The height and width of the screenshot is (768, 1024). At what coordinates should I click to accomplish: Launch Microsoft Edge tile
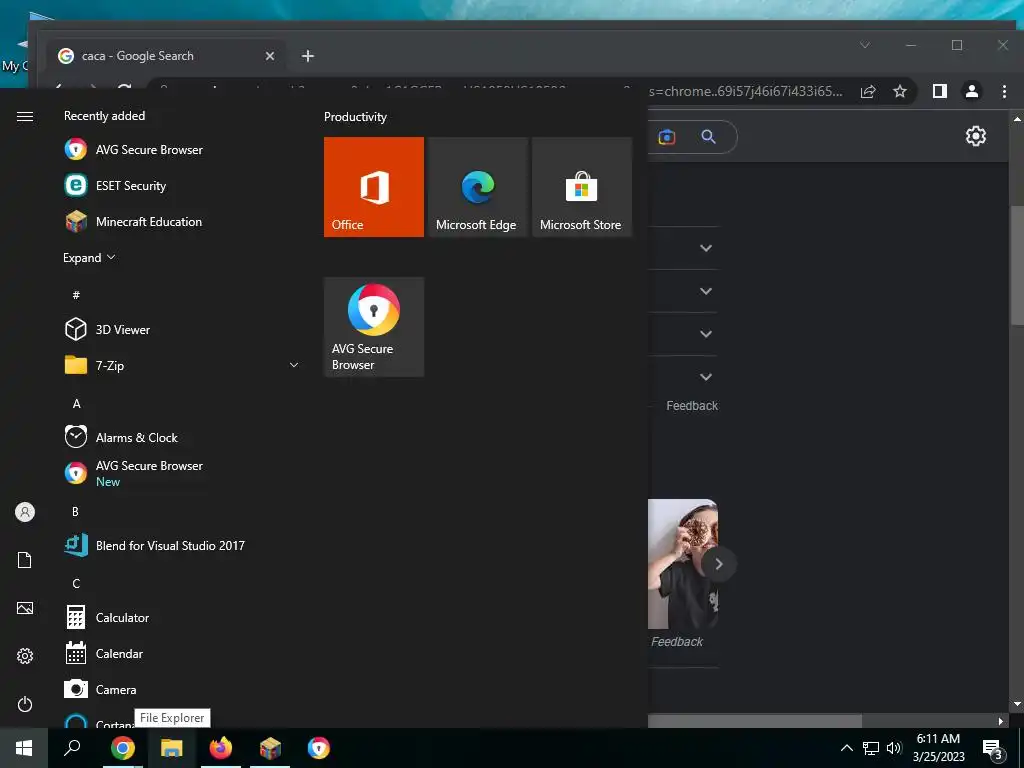(x=477, y=187)
